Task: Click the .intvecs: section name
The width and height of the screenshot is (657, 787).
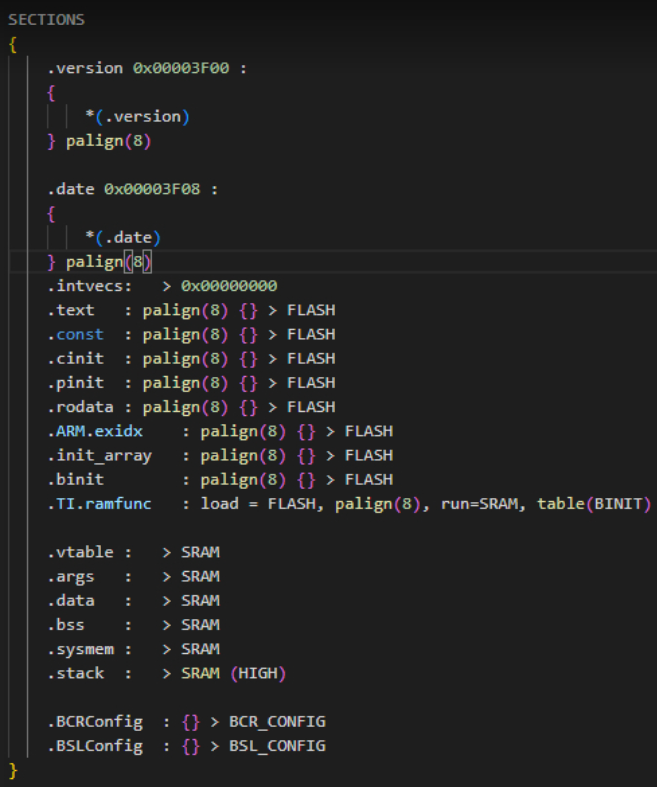Action: coord(90,286)
